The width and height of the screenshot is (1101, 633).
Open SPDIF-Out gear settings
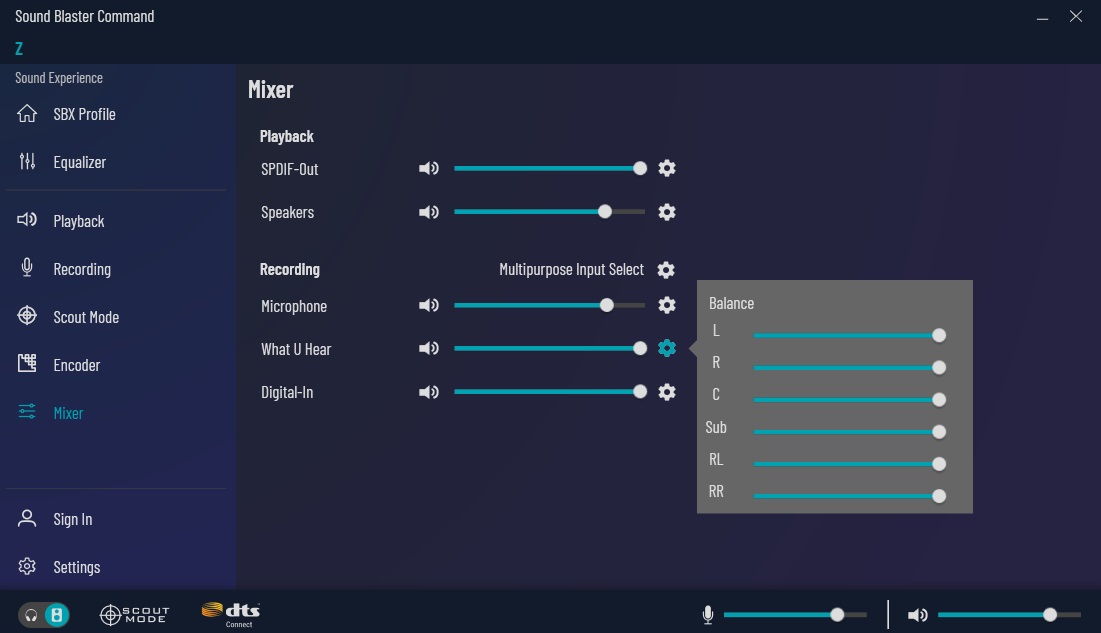[x=667, y=169]
